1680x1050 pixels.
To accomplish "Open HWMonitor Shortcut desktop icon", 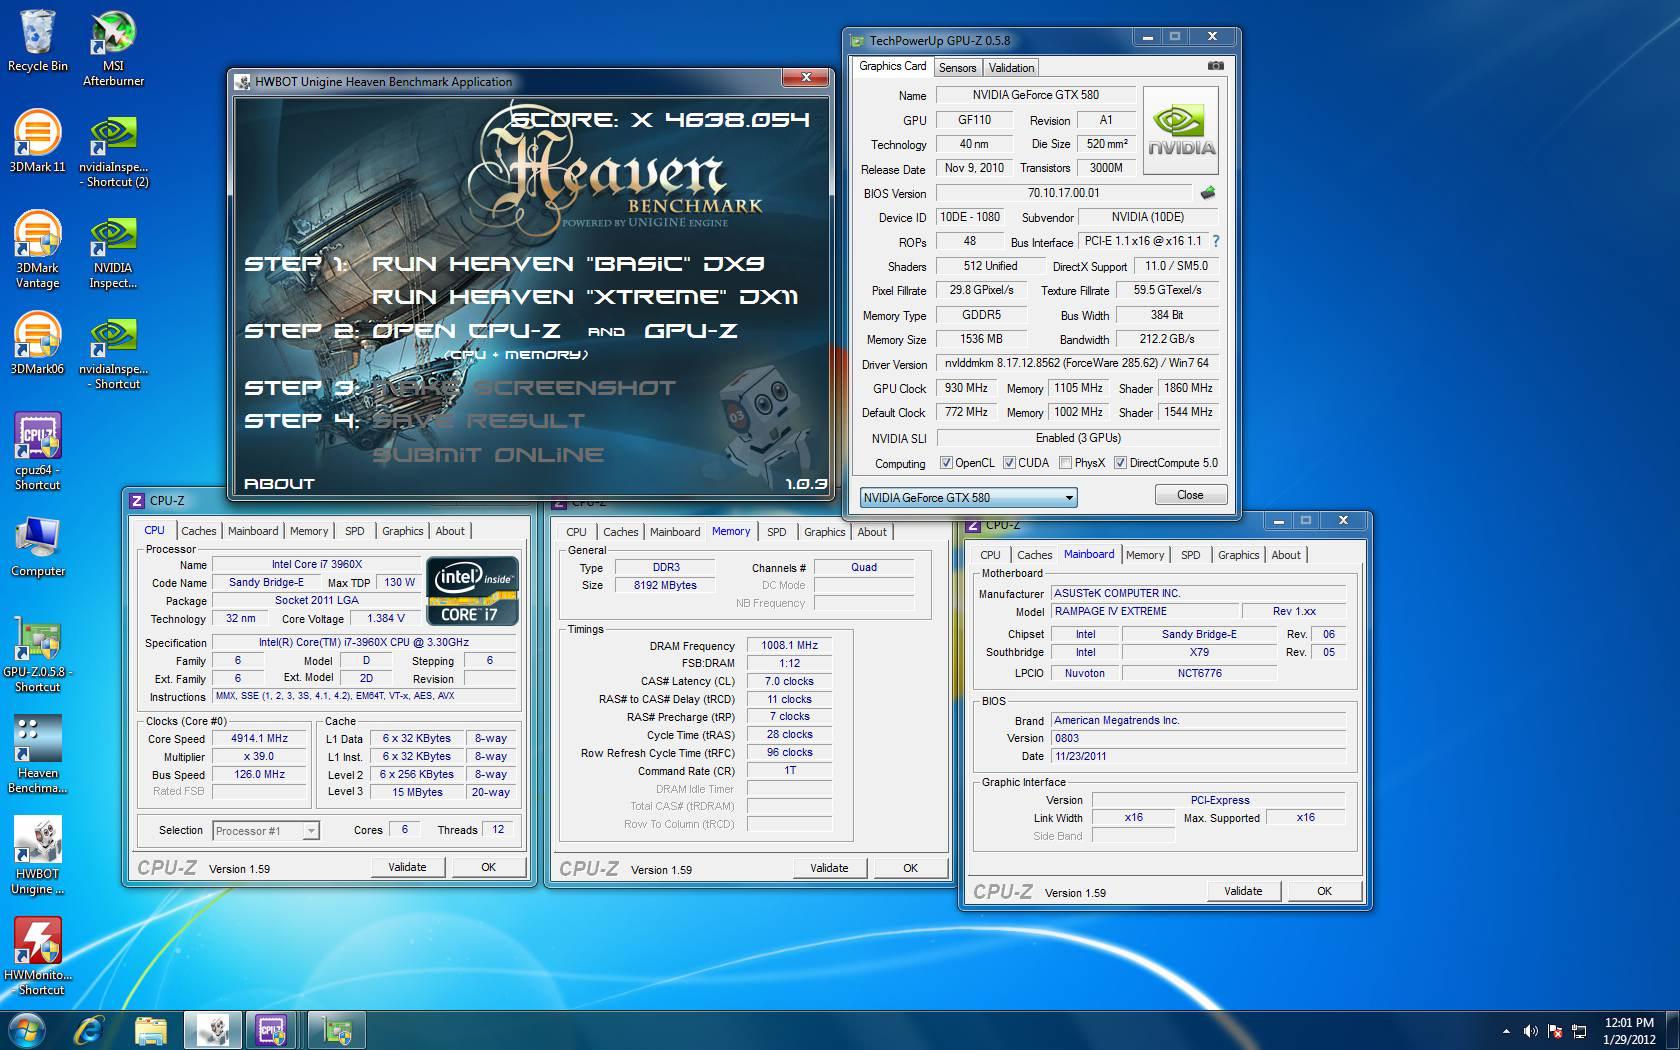I will pos(38,956).
